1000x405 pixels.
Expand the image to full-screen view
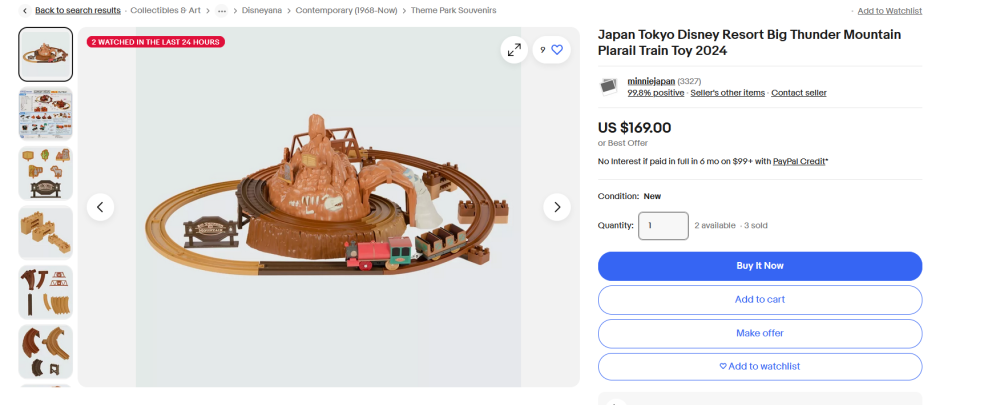514,50
